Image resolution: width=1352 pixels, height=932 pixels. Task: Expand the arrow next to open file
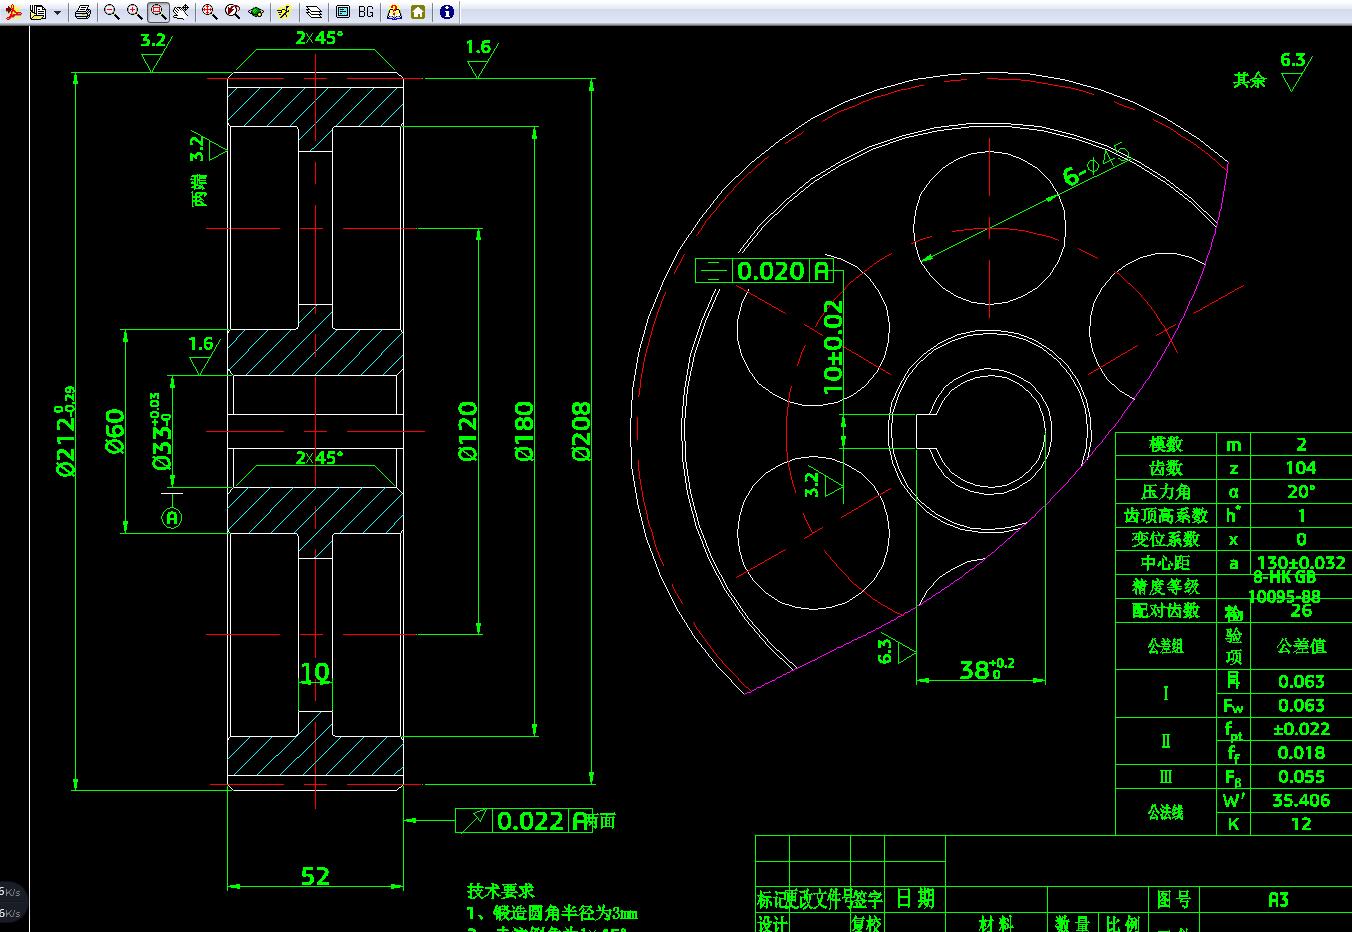57,12
